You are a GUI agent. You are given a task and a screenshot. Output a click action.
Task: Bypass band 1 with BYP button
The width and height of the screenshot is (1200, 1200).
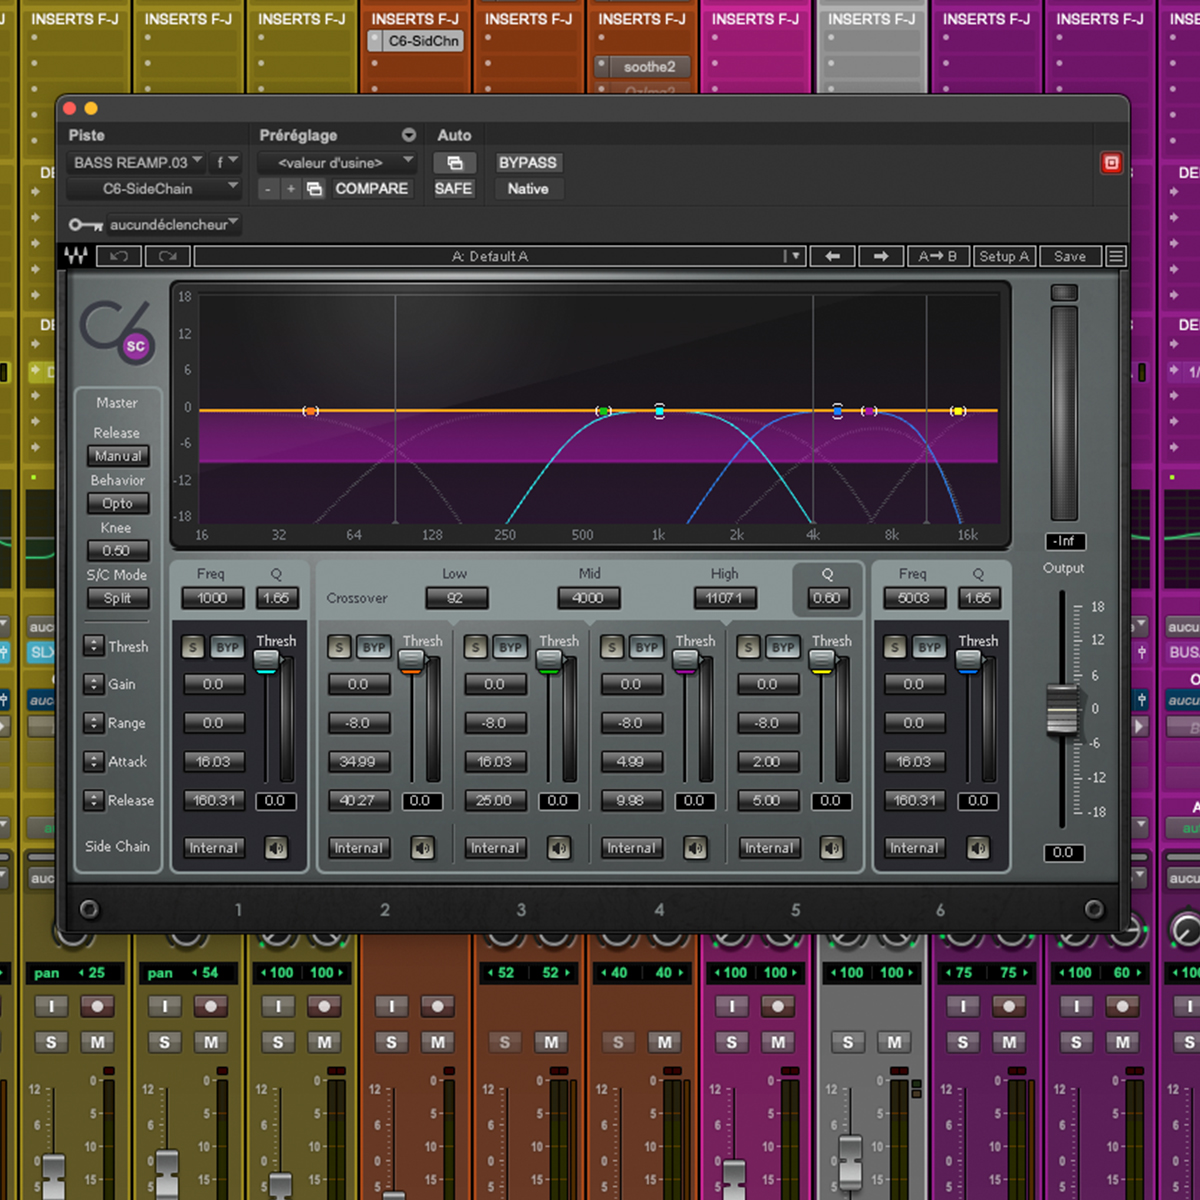click(228, 648)
